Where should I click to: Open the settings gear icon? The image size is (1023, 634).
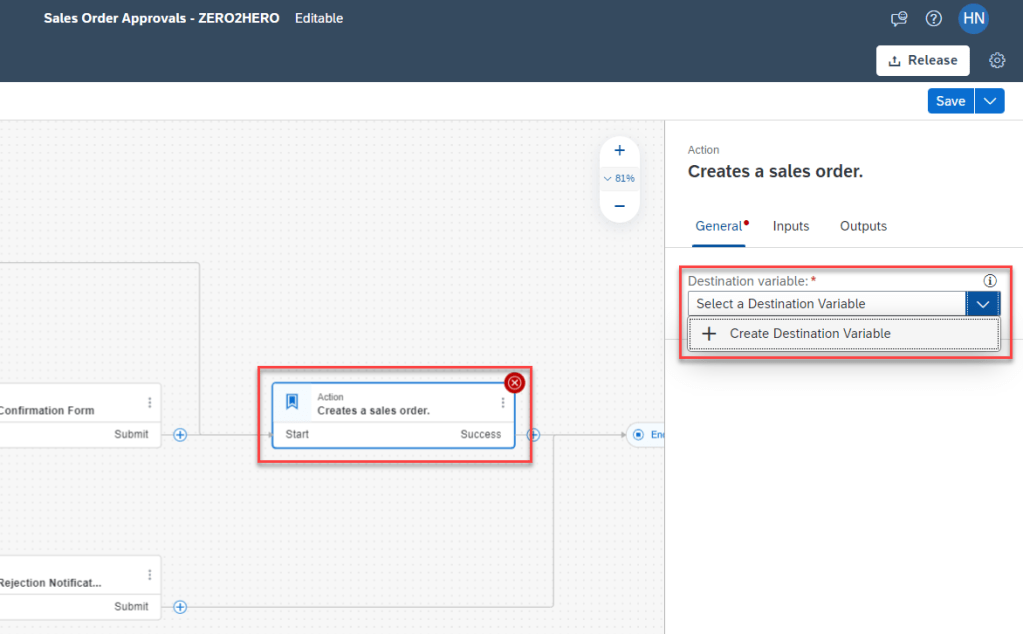point(996,61)
